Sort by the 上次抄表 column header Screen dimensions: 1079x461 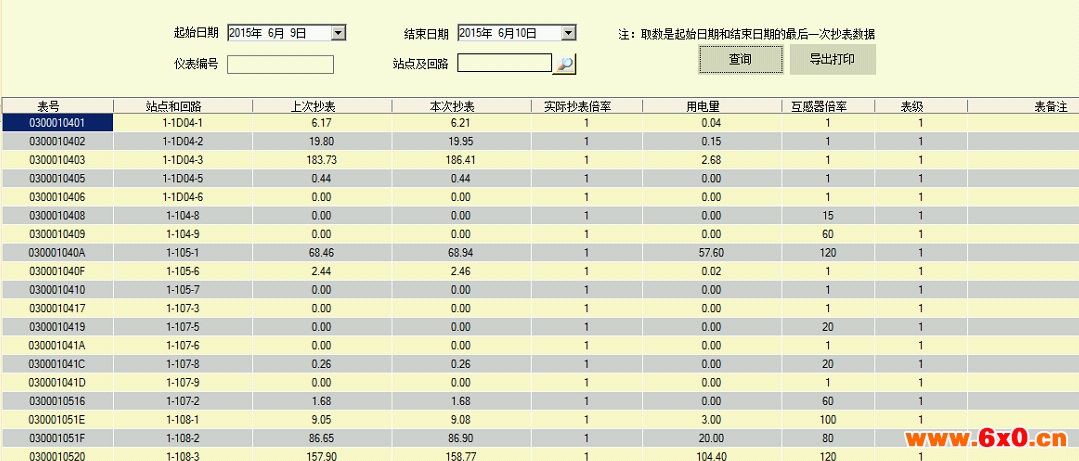[322, 106]
